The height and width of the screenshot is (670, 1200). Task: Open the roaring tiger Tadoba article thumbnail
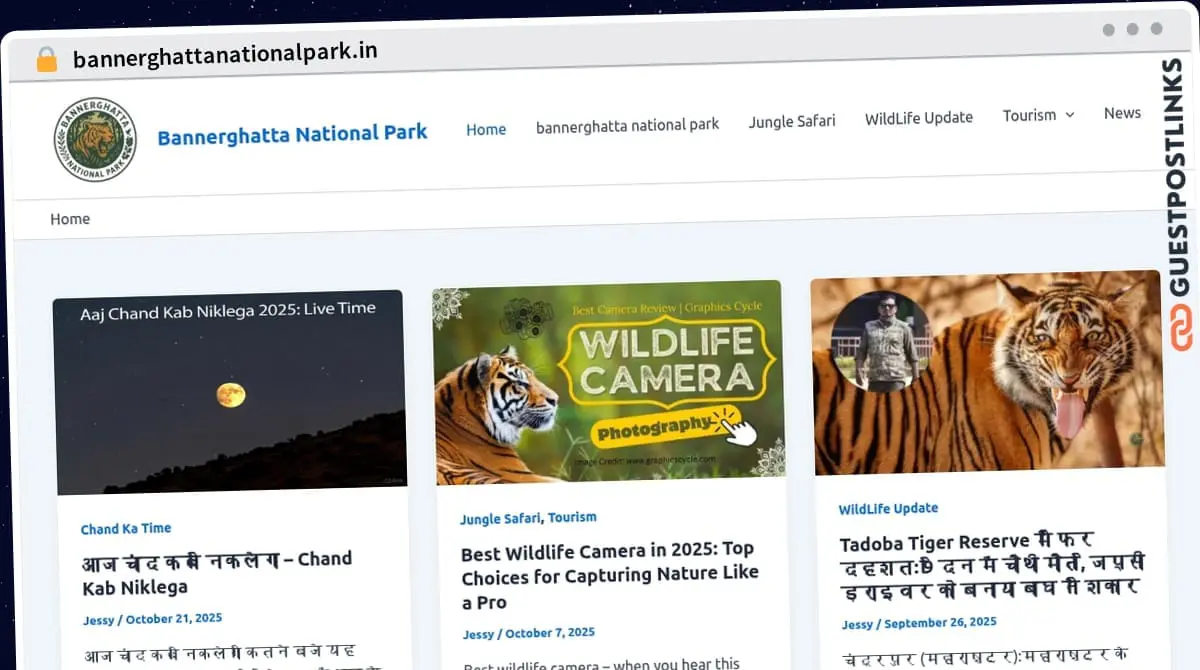click(987, 372)
